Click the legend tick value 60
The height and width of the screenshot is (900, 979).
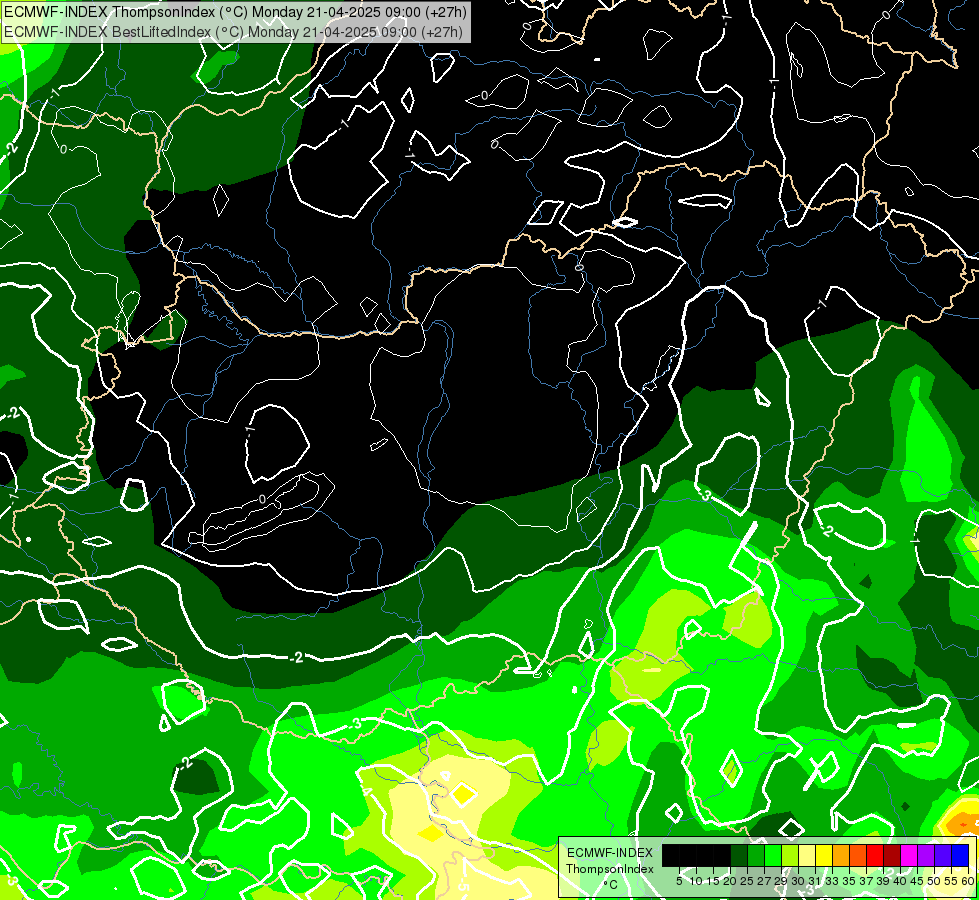968,881
